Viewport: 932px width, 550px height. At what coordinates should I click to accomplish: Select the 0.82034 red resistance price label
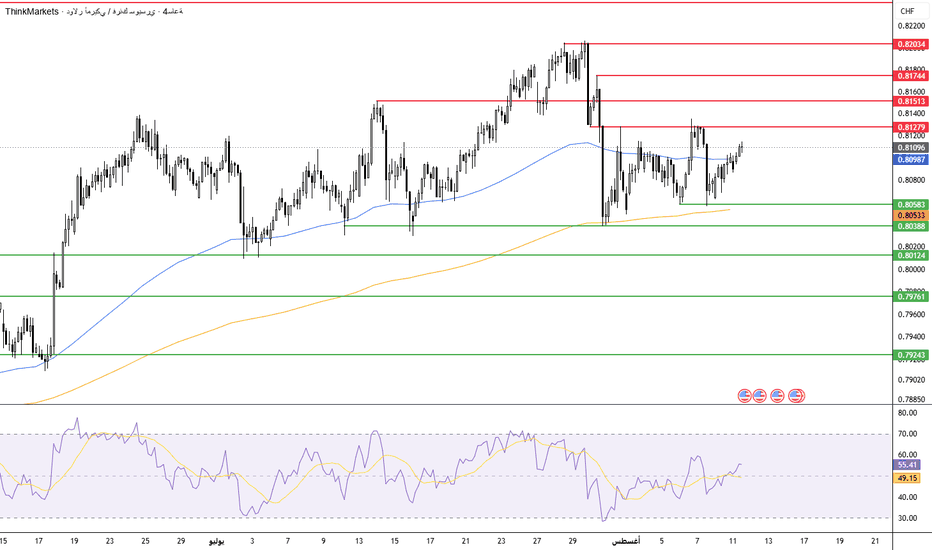(x=911, y=44)
